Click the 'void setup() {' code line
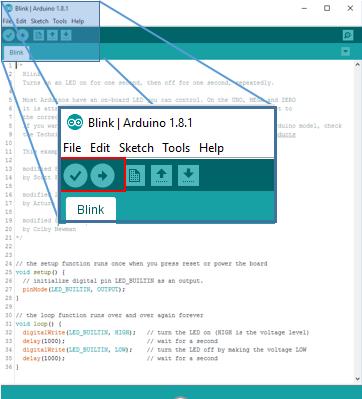 40,272
